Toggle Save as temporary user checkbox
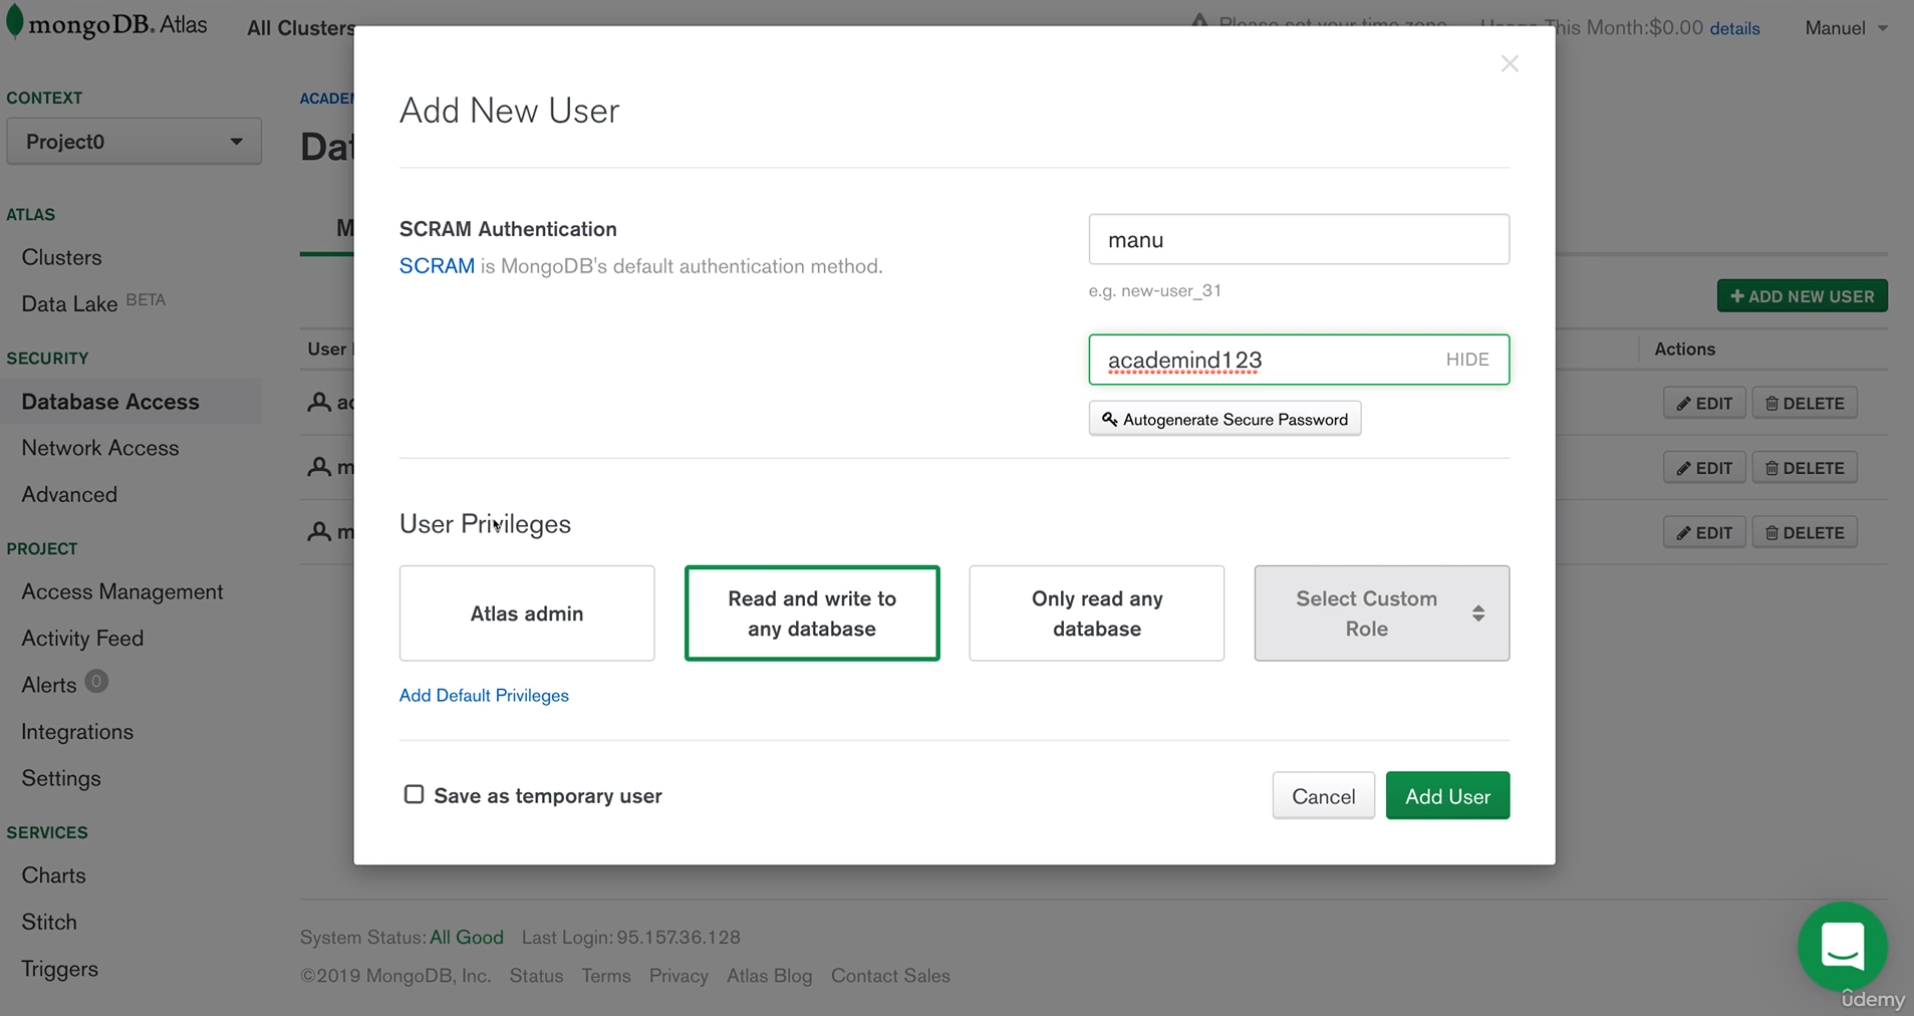Viewport: 1914px width, 1016px height. (x=414, y=795)
